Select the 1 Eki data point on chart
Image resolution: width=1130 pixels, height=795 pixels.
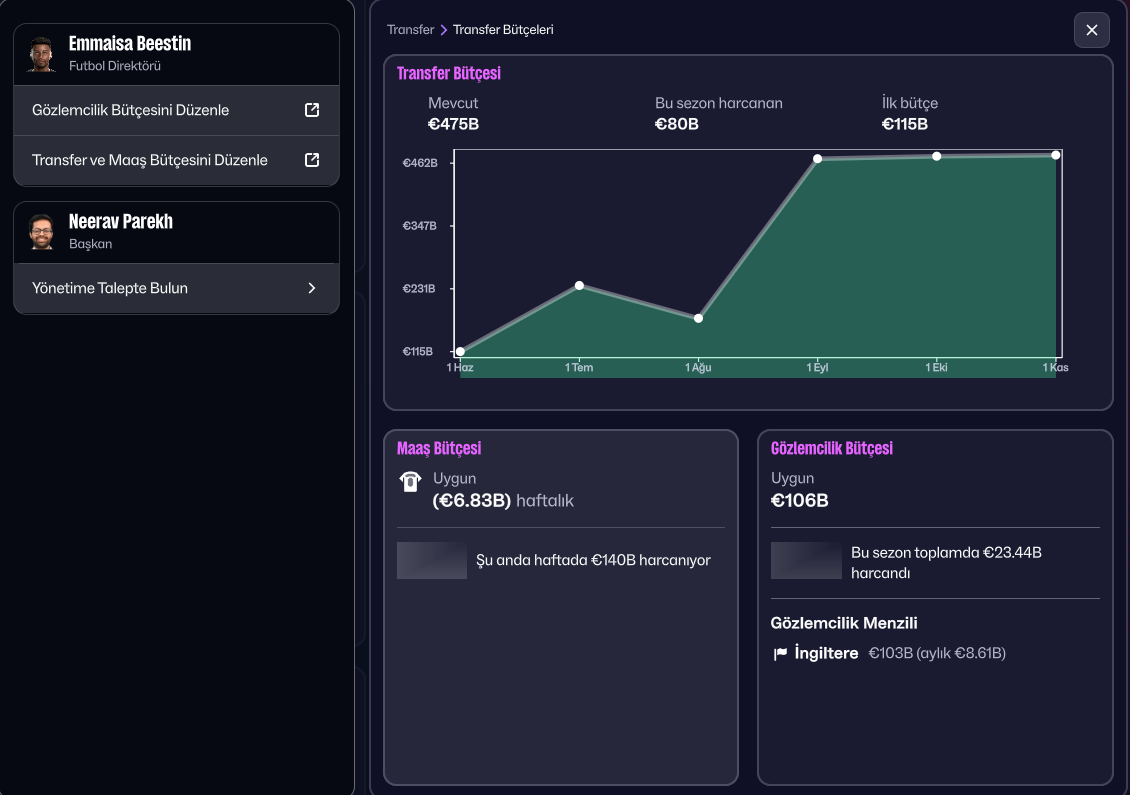[936, 156]
